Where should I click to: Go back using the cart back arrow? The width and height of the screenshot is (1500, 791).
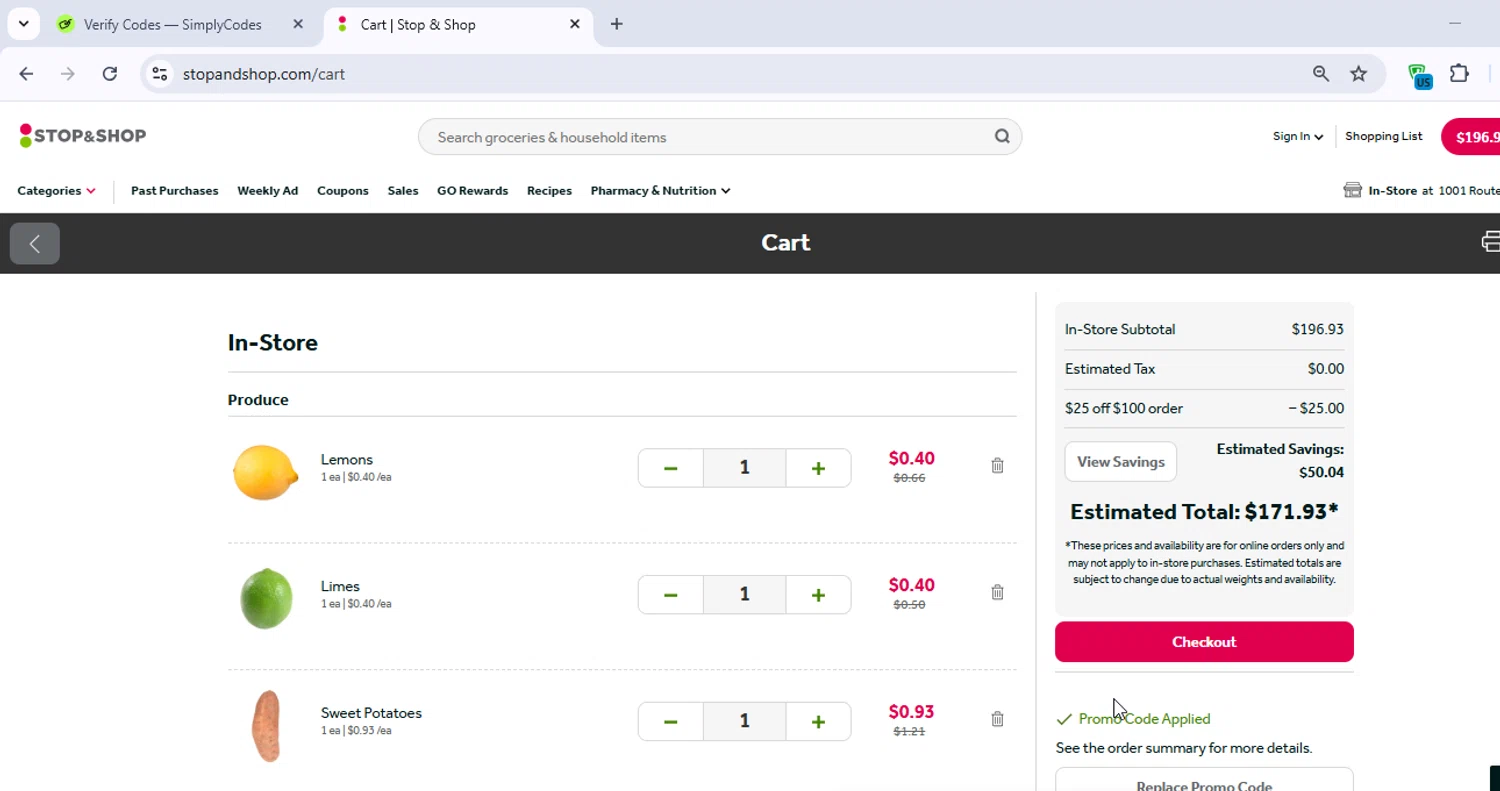35,243
